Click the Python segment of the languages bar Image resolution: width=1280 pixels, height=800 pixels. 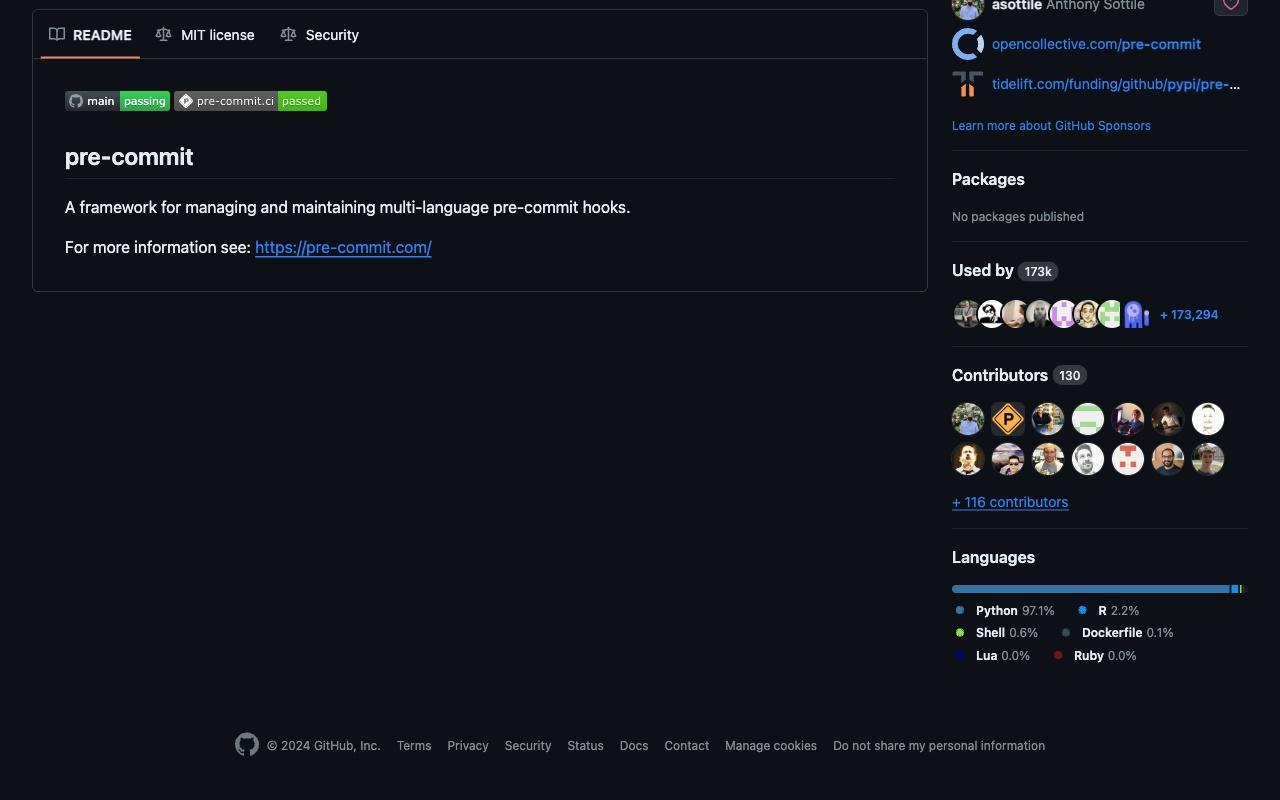1090,589
